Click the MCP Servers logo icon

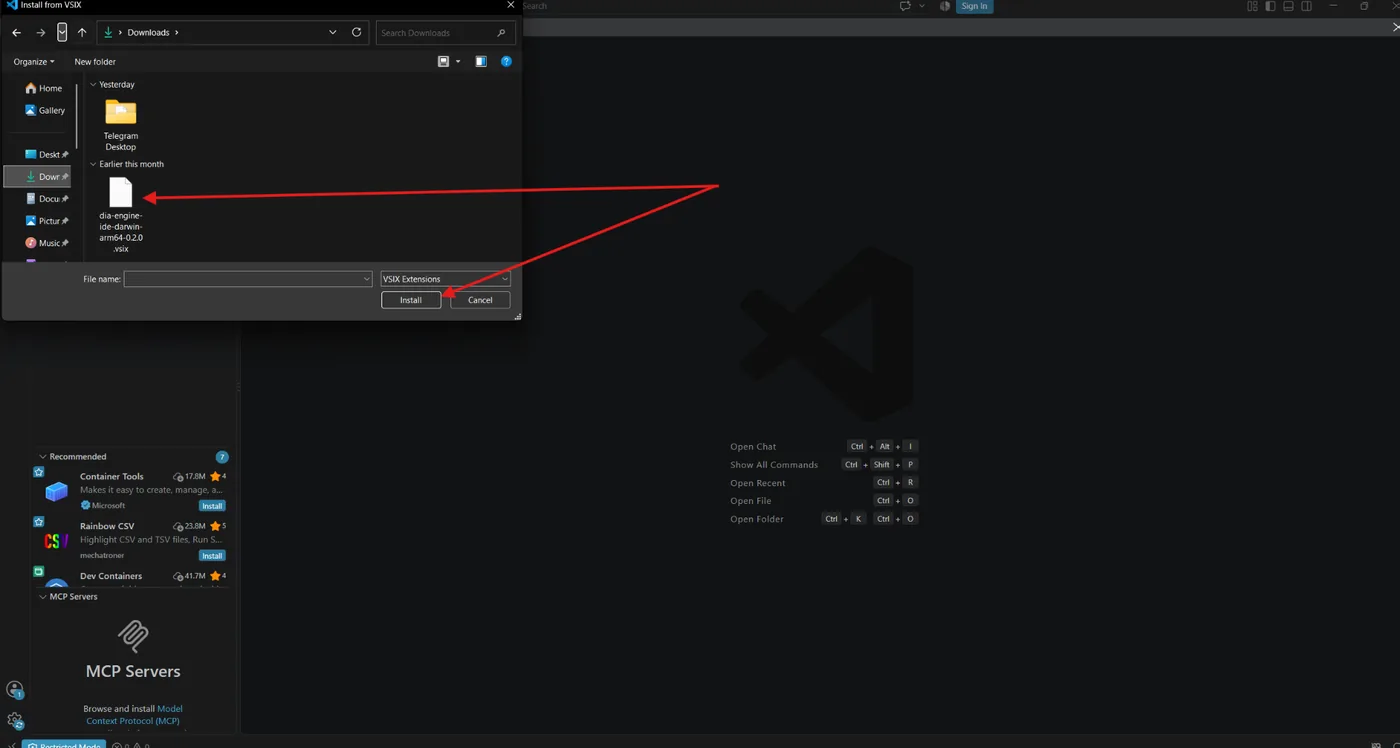click(x=133, y=636)
